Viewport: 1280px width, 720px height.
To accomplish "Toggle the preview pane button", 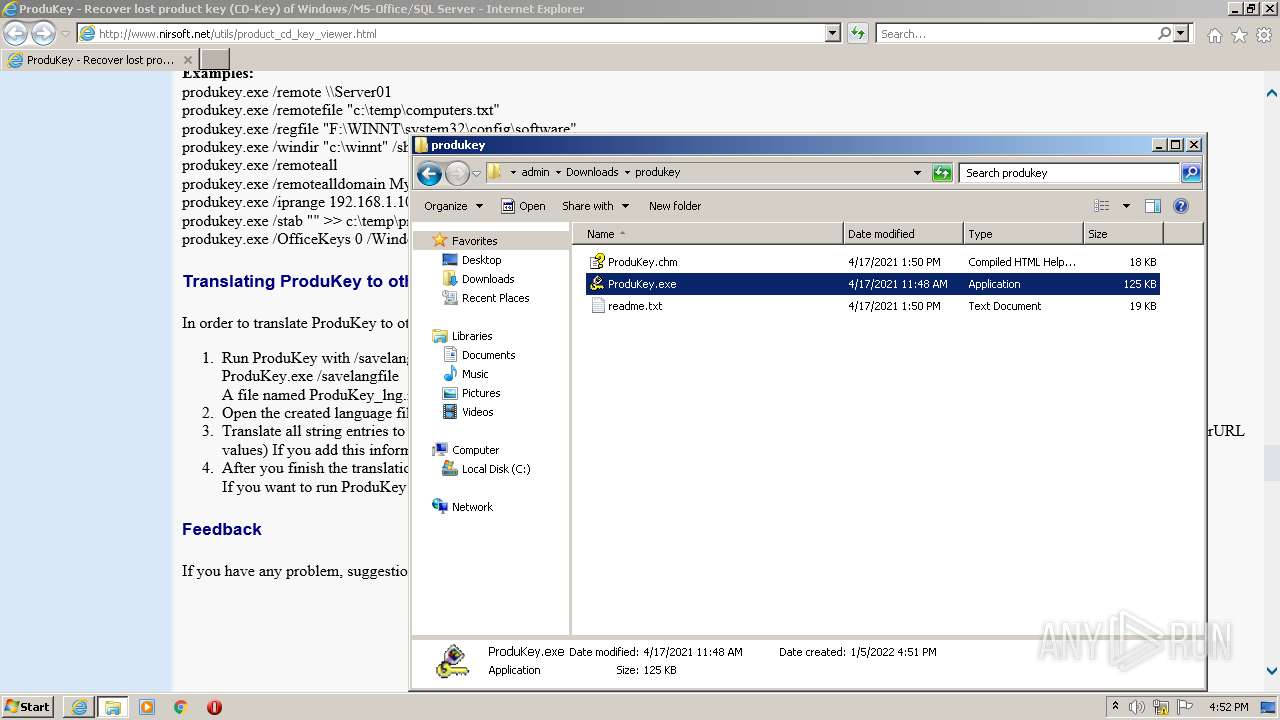I will coord(1153,206).
